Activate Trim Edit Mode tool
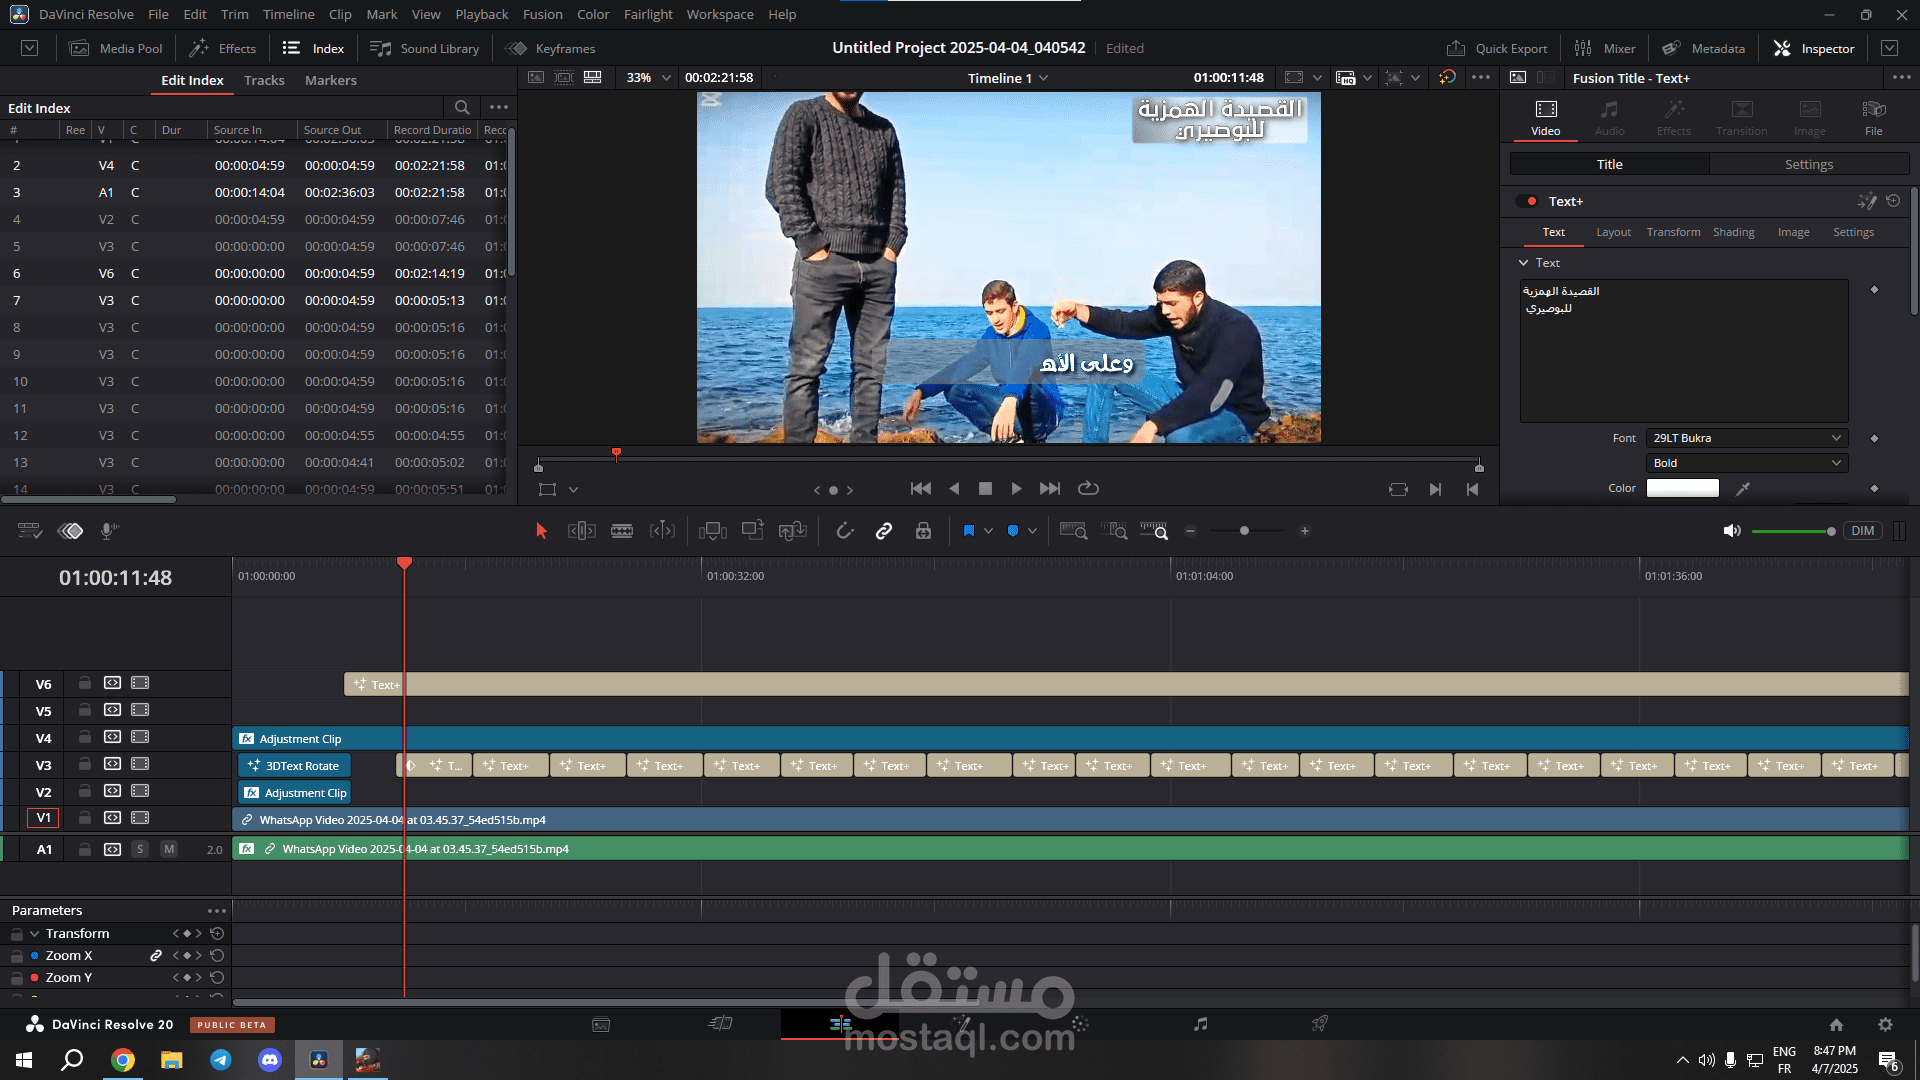The width and height of the screenshot is (1920, 1080). point(582,531)
